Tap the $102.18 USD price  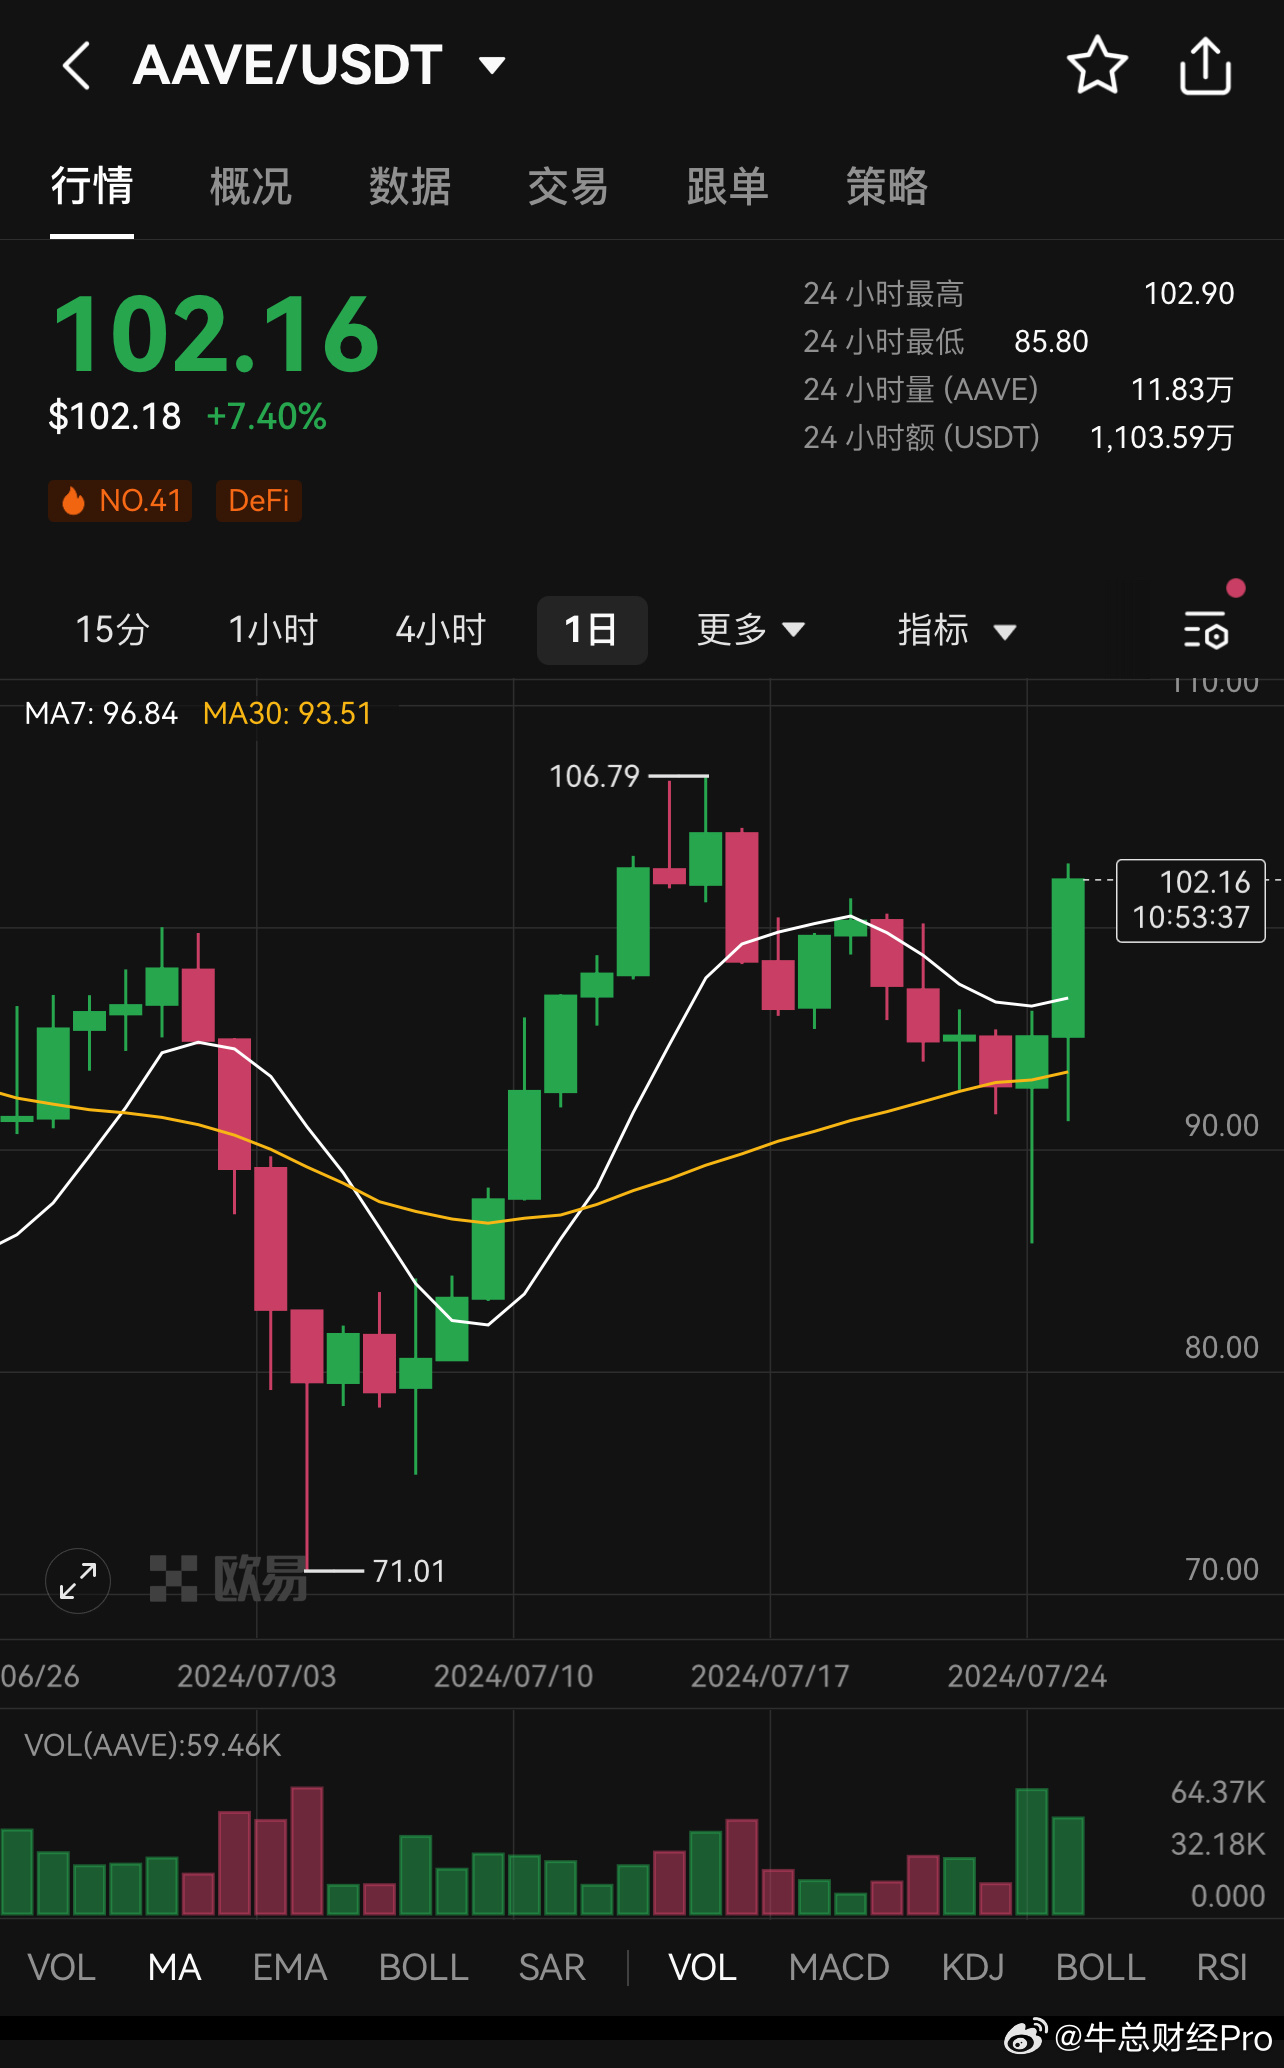[x=115, y=416]
